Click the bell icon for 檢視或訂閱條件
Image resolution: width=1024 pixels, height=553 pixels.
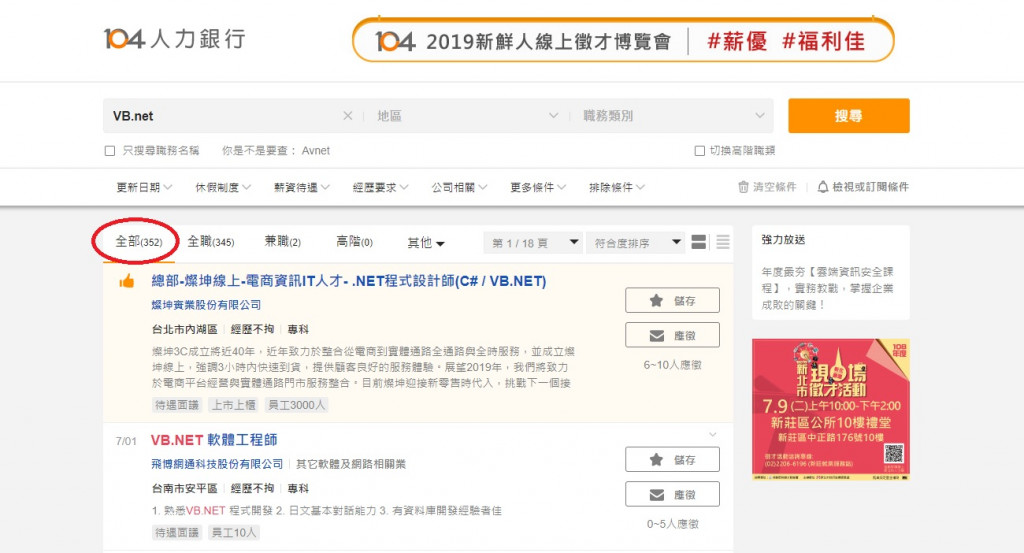823,187
